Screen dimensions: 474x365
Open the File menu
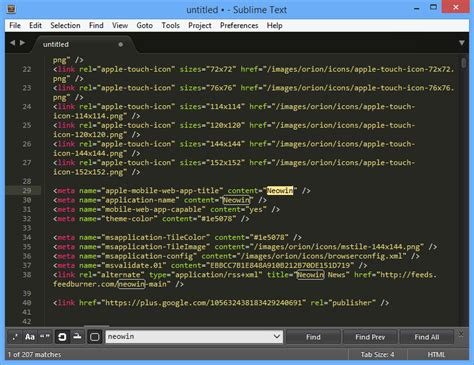pyautogui.click(x=15, y=26)
